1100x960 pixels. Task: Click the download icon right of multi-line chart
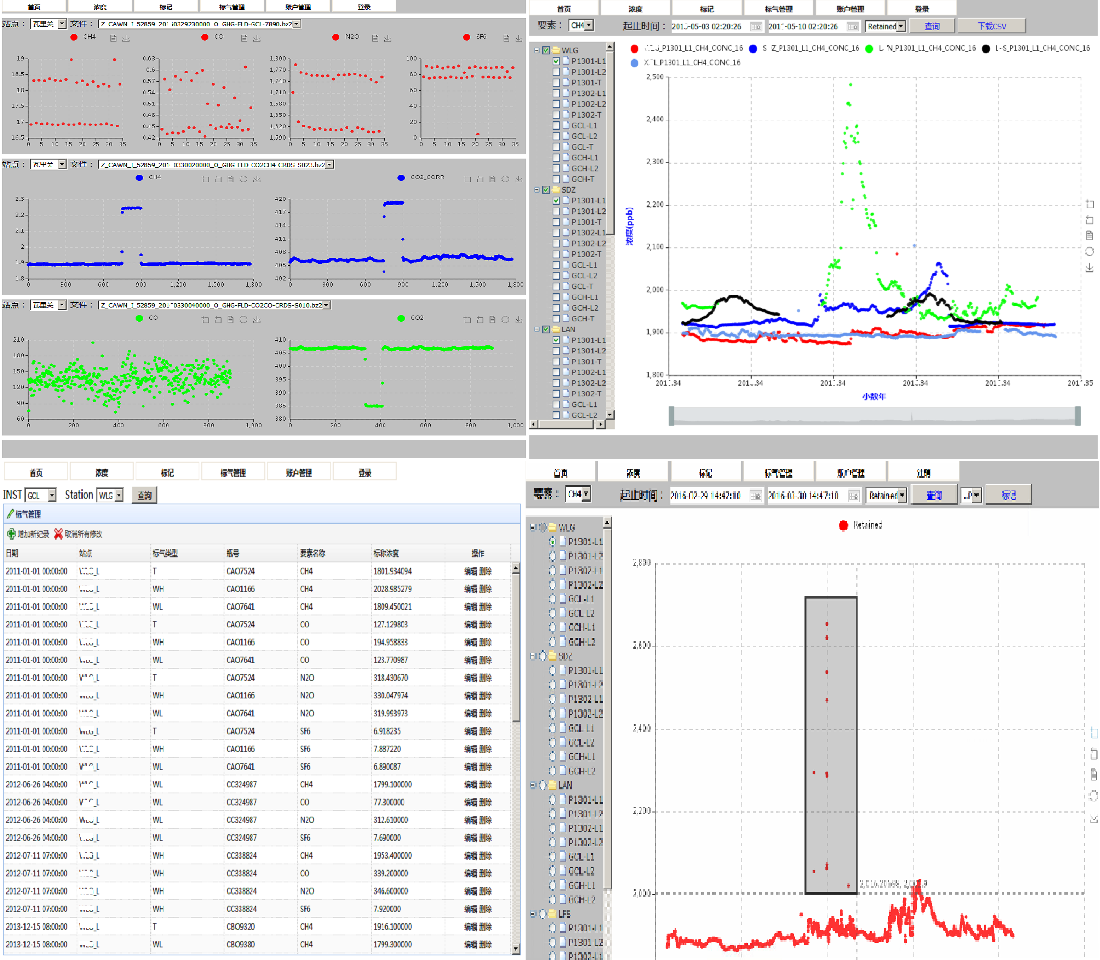[1090, 268]
